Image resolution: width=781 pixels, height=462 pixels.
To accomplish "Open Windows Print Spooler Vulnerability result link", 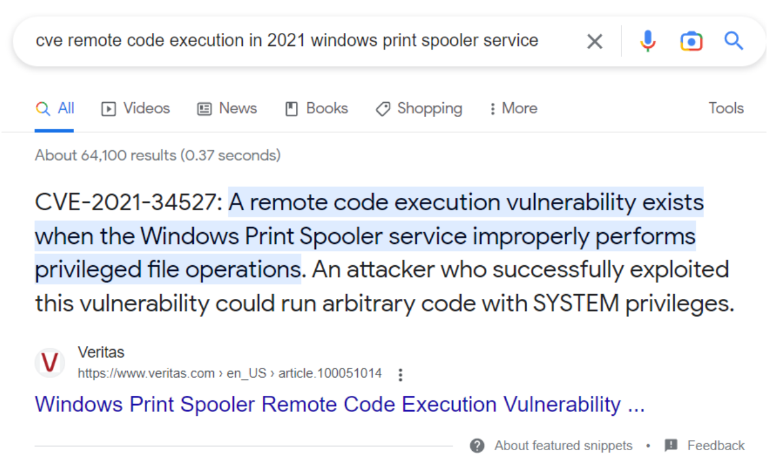I will click(x=339, y=405).
